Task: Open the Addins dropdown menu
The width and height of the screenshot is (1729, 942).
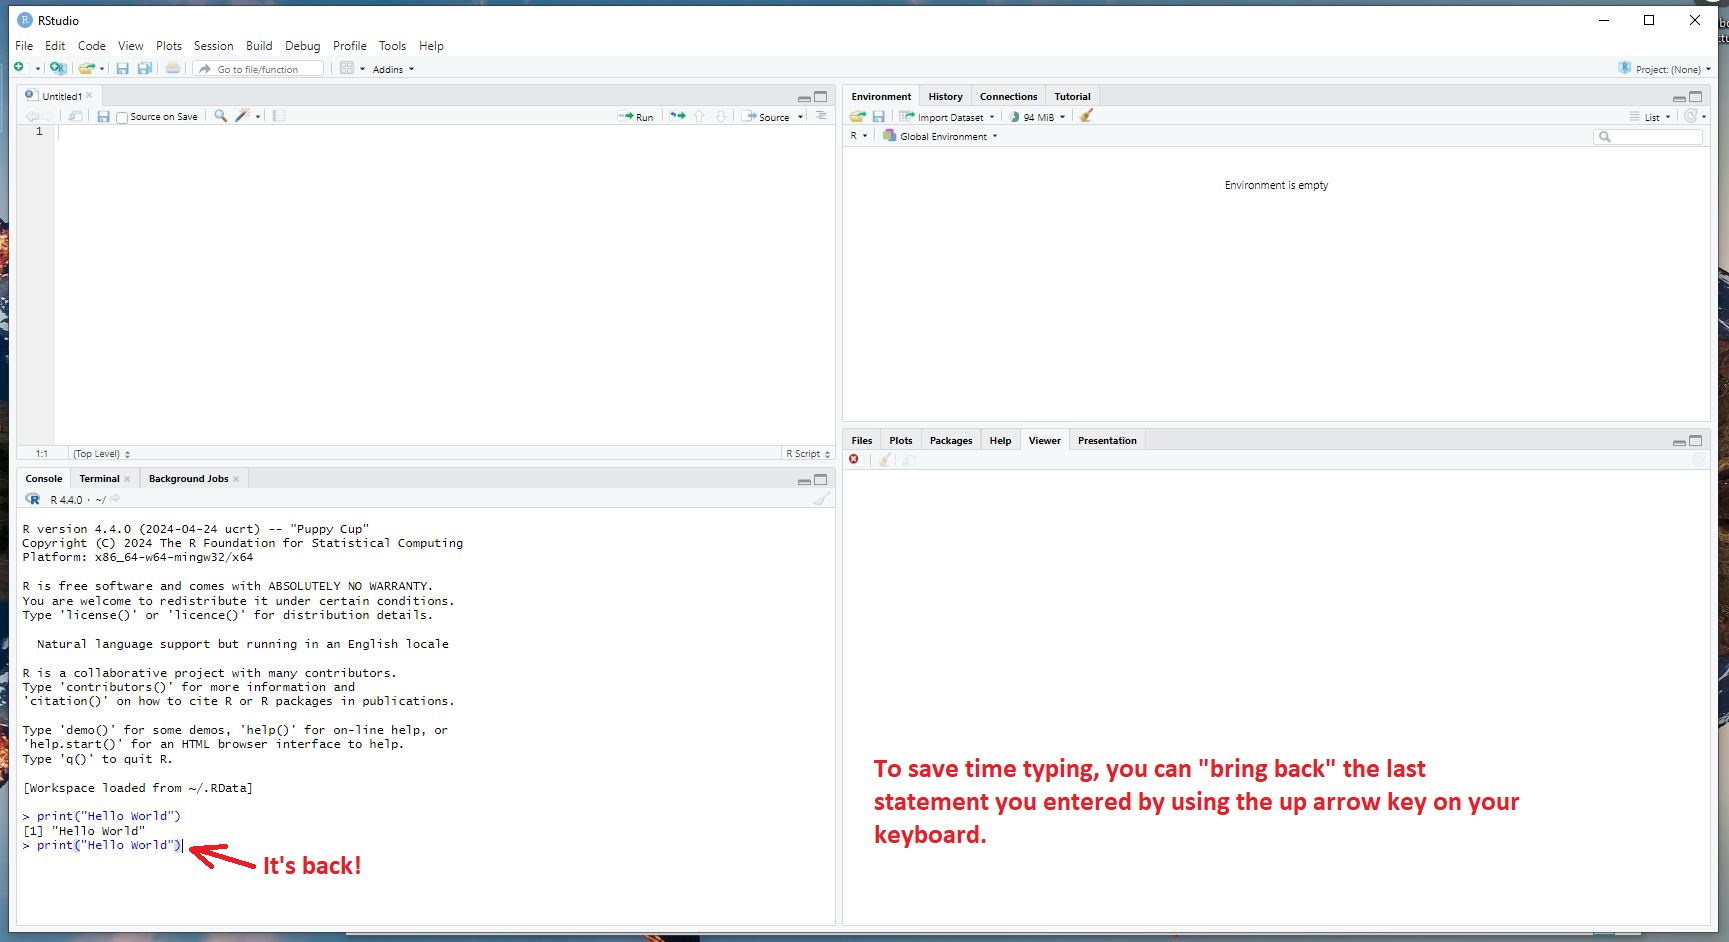Action: (x=392, y=69)
